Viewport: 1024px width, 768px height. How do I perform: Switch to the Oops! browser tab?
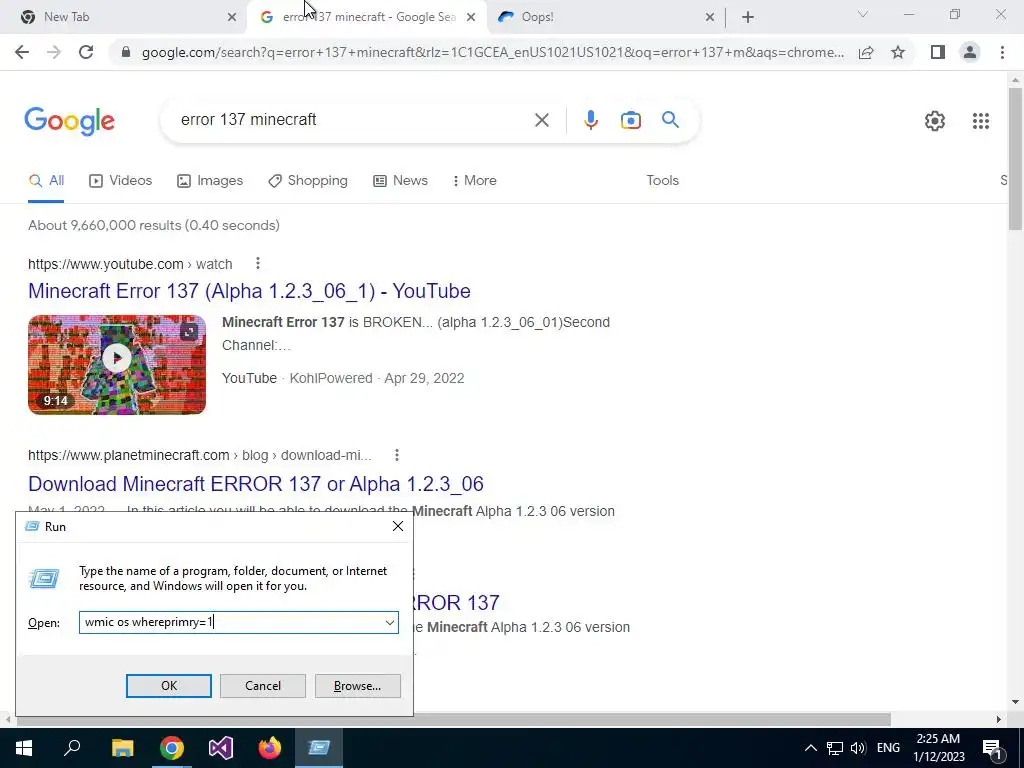tap(605, 17)
